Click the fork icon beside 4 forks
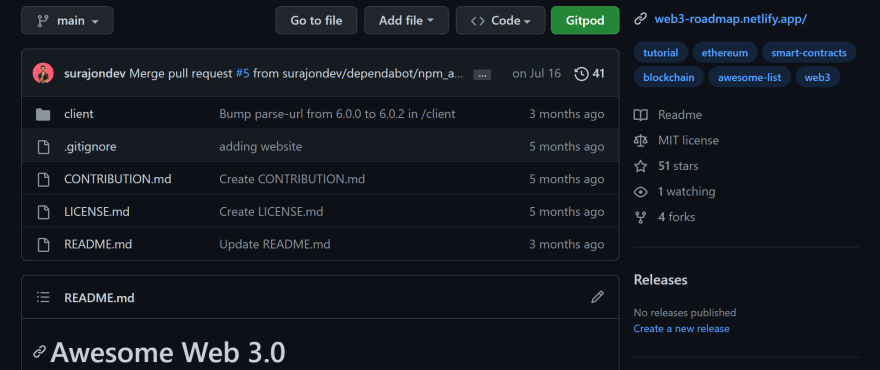Viewport: 880px width, 370px height. (640, 217)
